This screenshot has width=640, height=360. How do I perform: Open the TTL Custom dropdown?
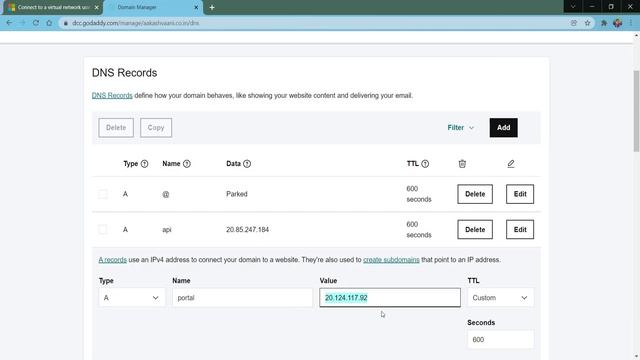pyautogui.click(x=500, y=298)
